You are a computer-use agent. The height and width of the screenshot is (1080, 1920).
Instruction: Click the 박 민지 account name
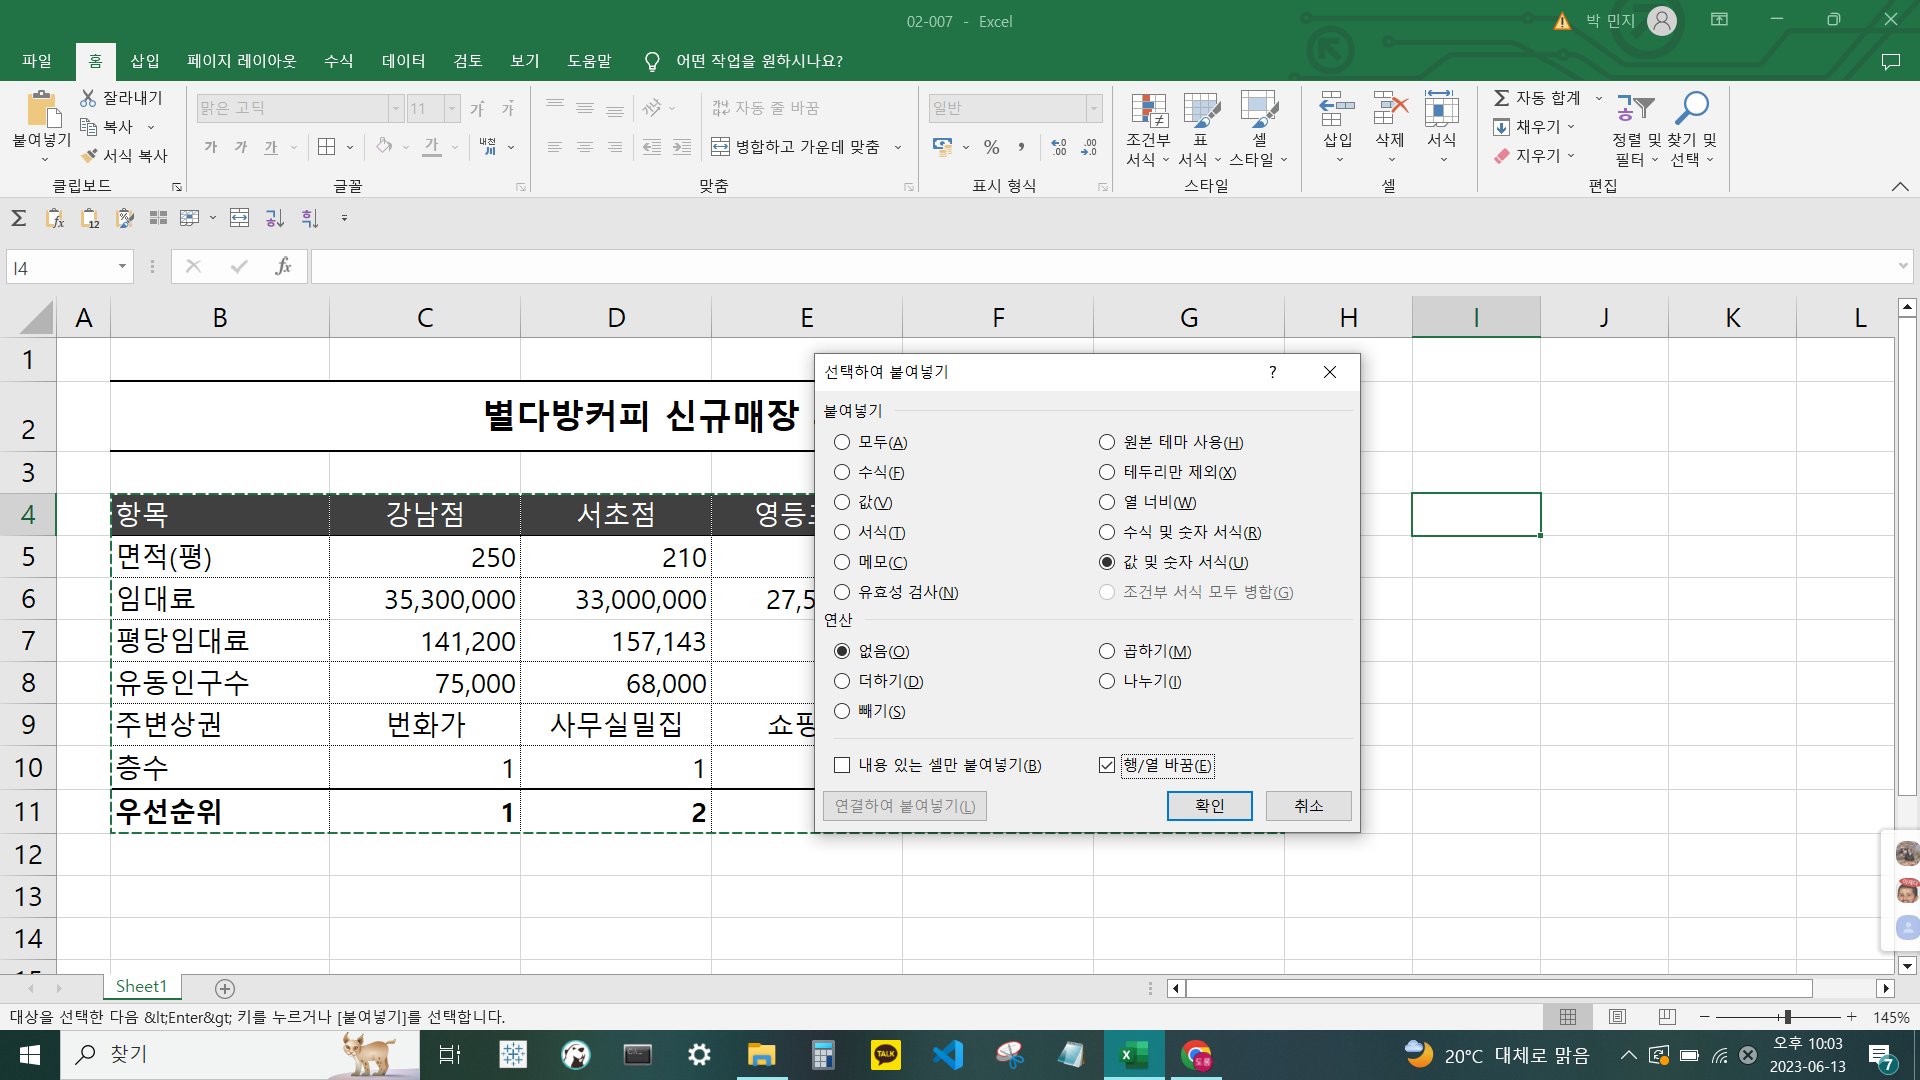click(1610, 21)
